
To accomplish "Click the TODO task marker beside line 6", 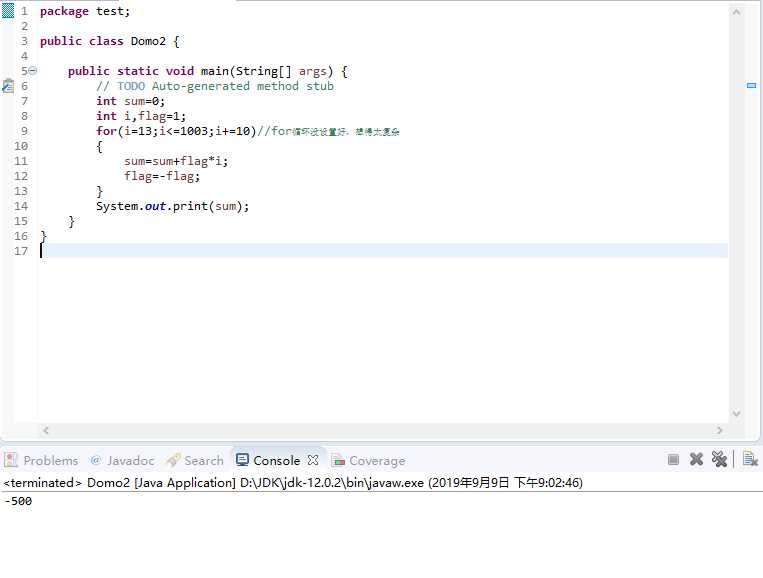I will (x=8, y=86).
